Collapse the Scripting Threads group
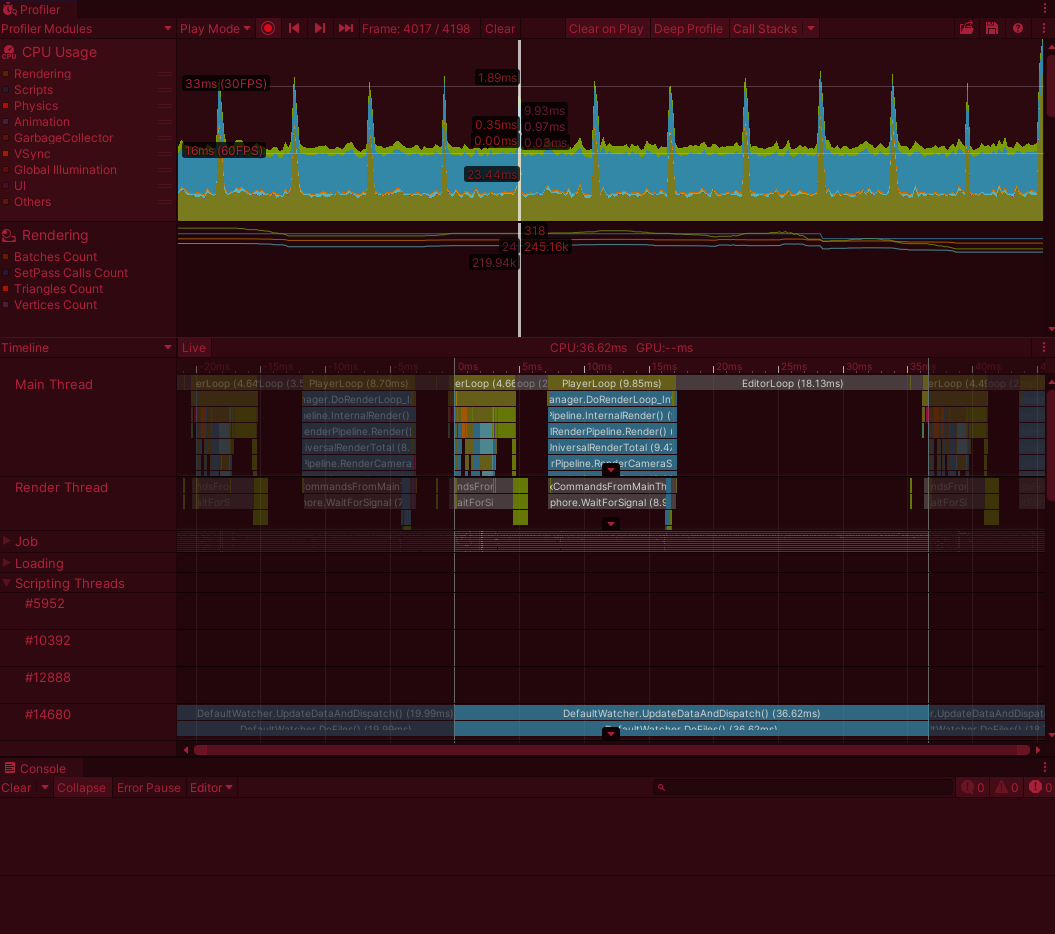The image size is (1055, 934). click(8, 583)
